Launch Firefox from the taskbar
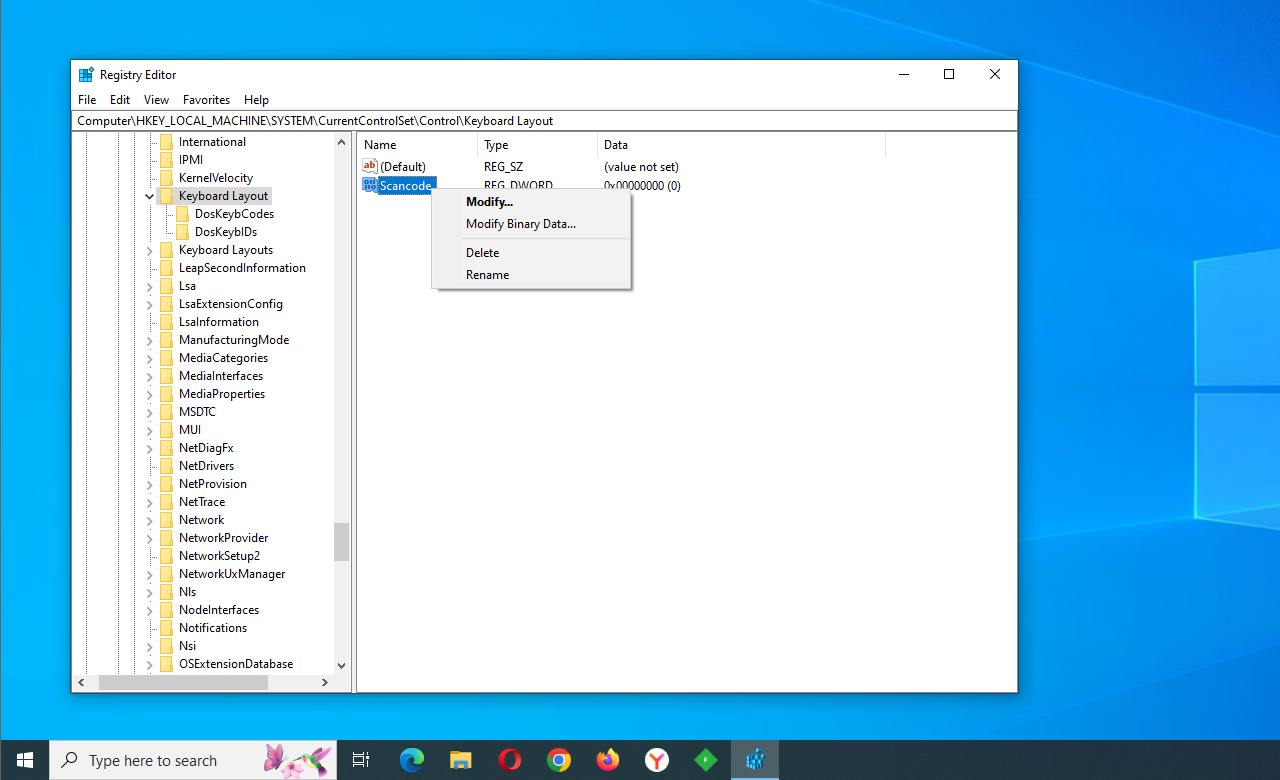Image resolution: width=1280 pixels, height=780 pixels. 608,760
